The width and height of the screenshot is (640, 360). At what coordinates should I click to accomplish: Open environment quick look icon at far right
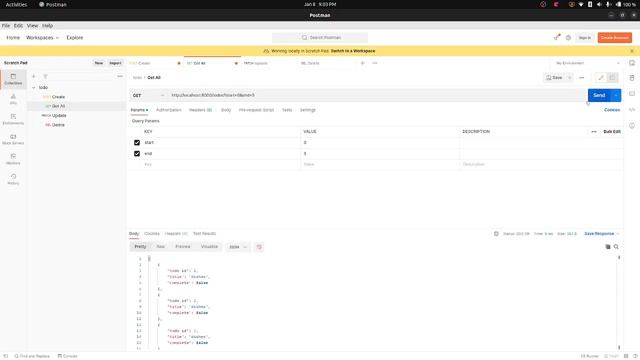632,63
